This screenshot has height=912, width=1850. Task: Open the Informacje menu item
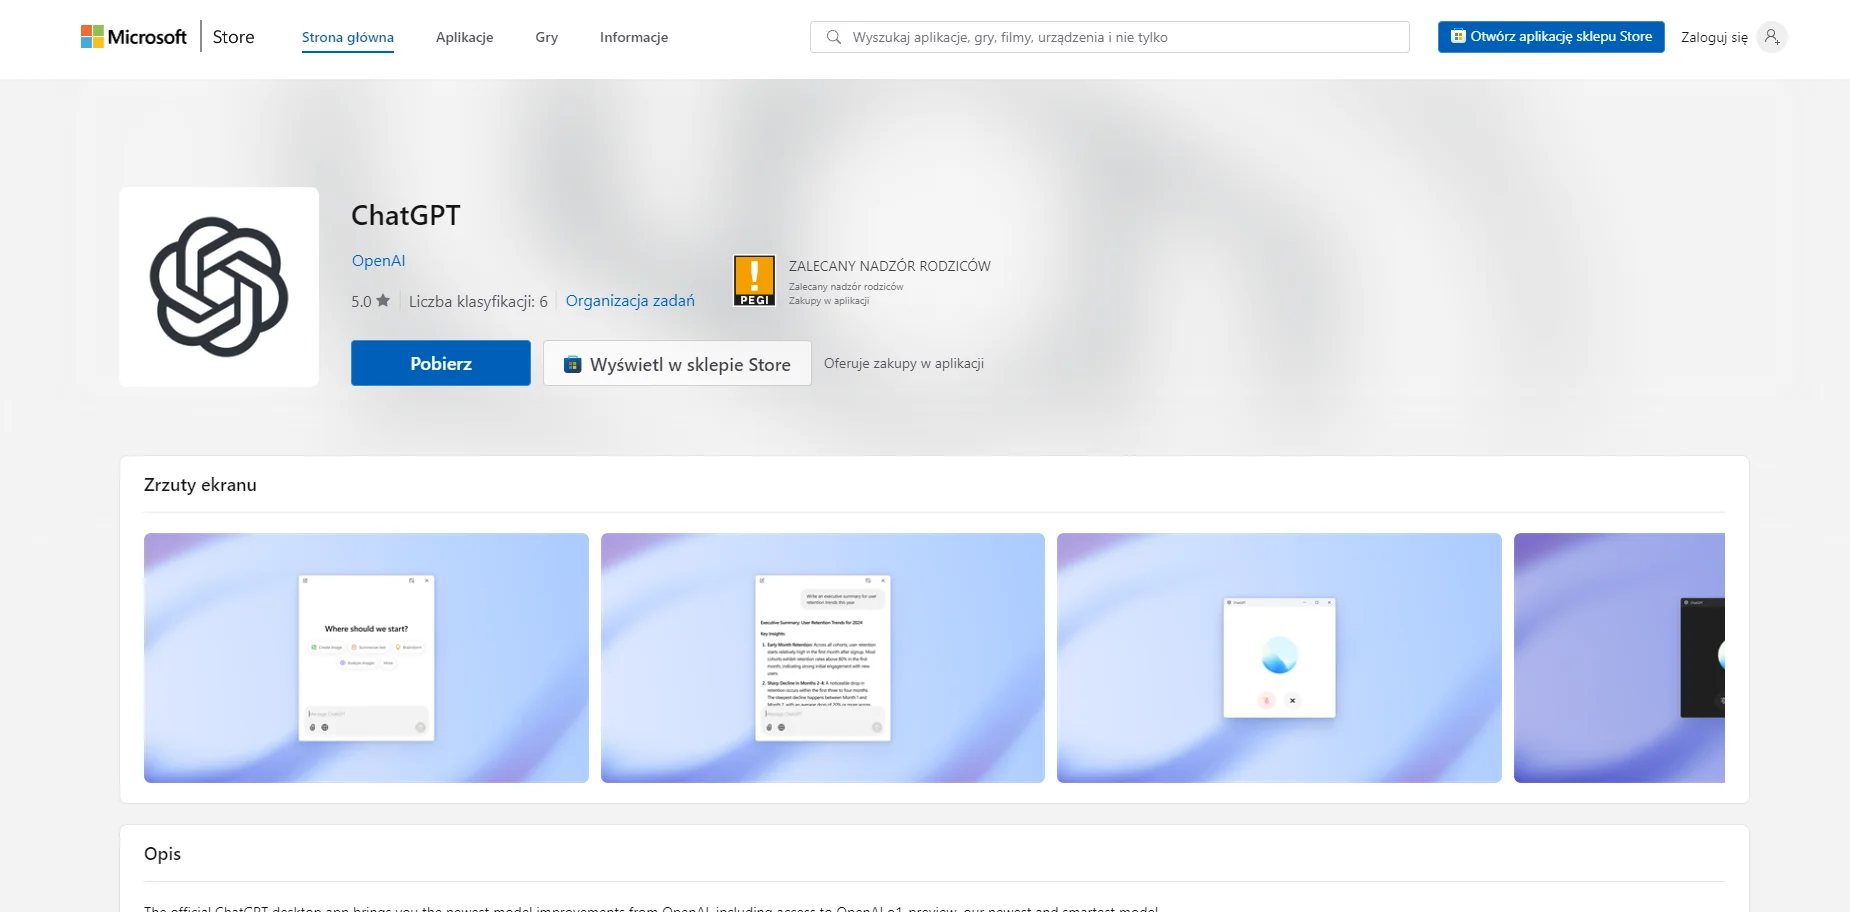click(634, 37)
